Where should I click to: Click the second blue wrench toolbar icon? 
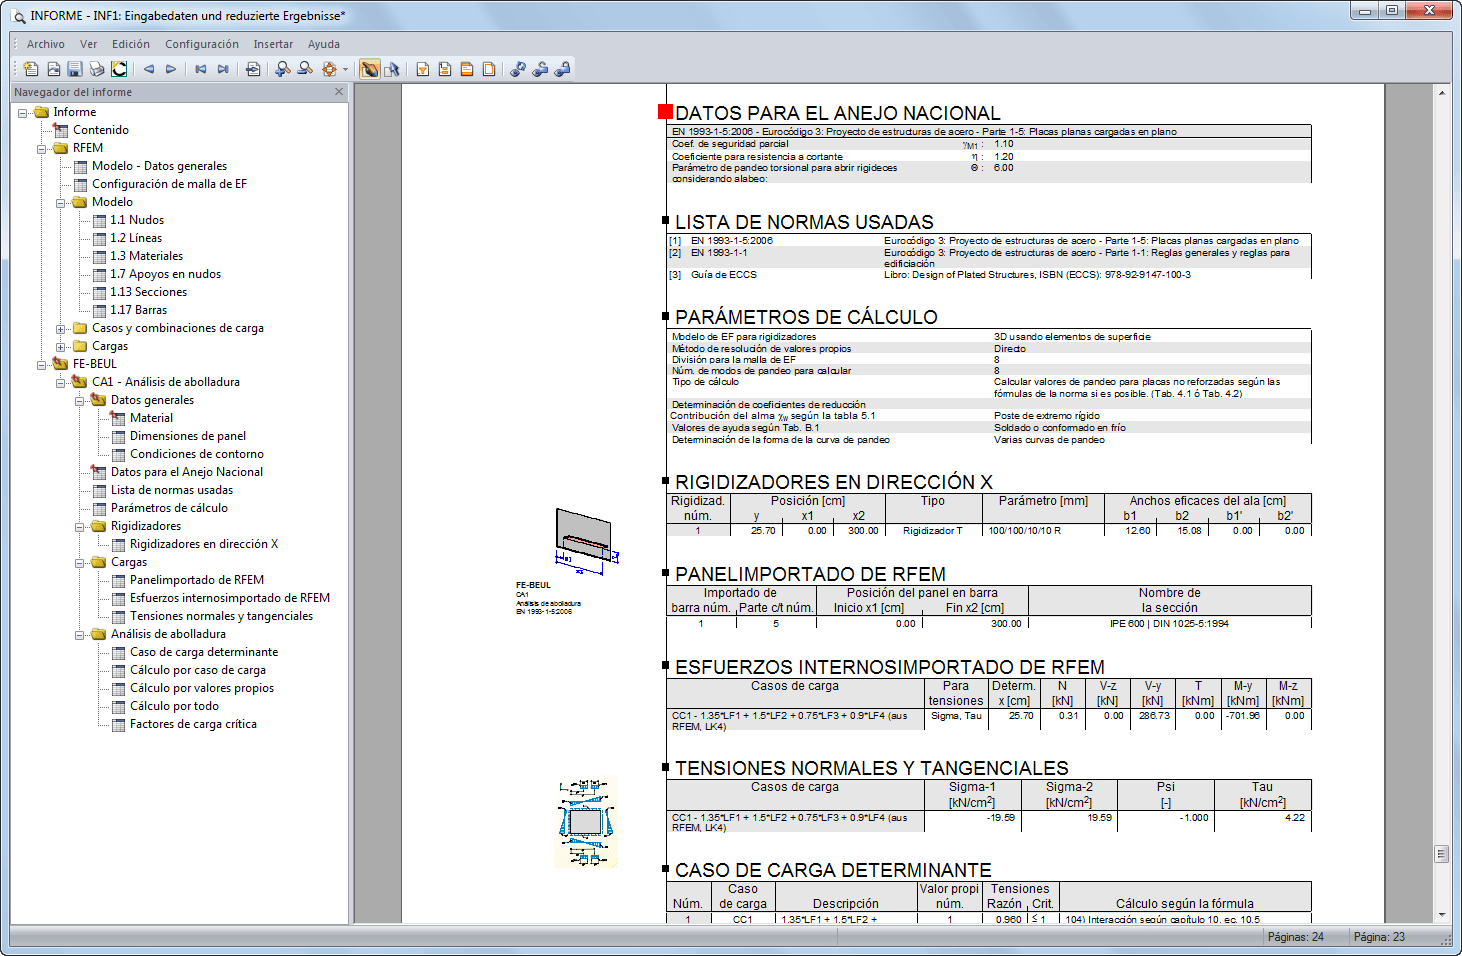click(540, 69)
